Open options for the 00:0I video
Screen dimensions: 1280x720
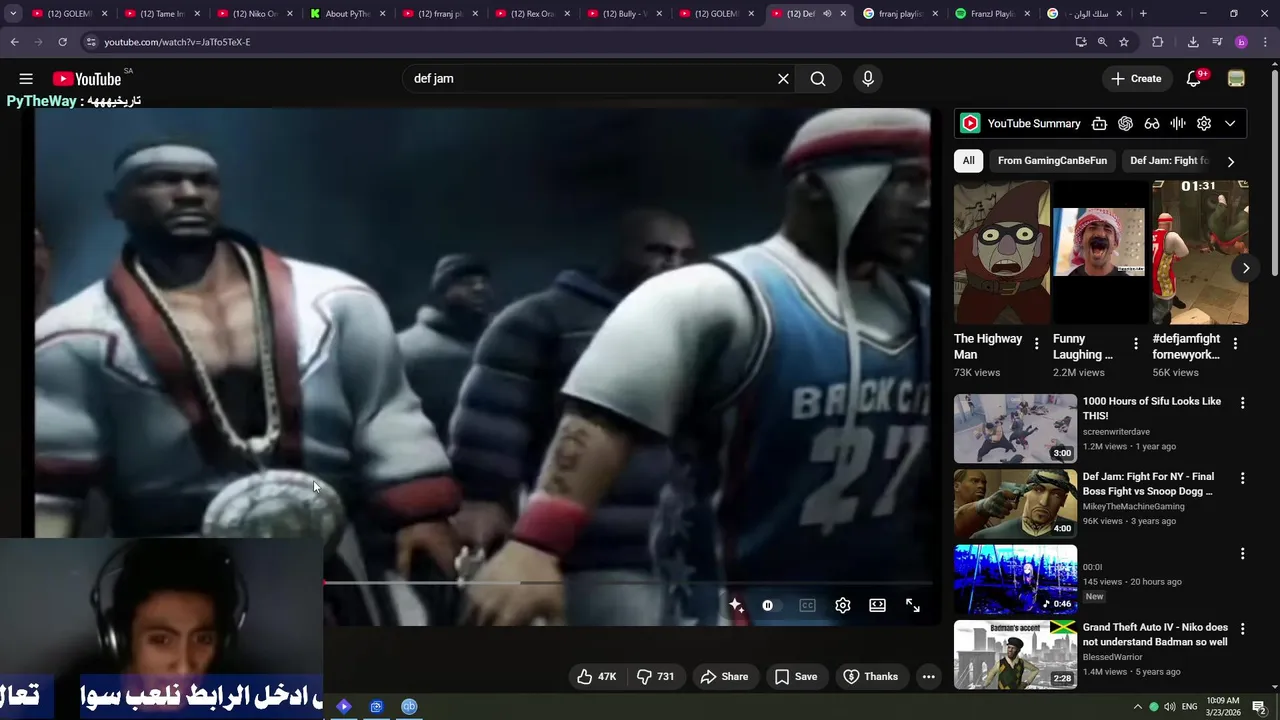coord(1242,553)
